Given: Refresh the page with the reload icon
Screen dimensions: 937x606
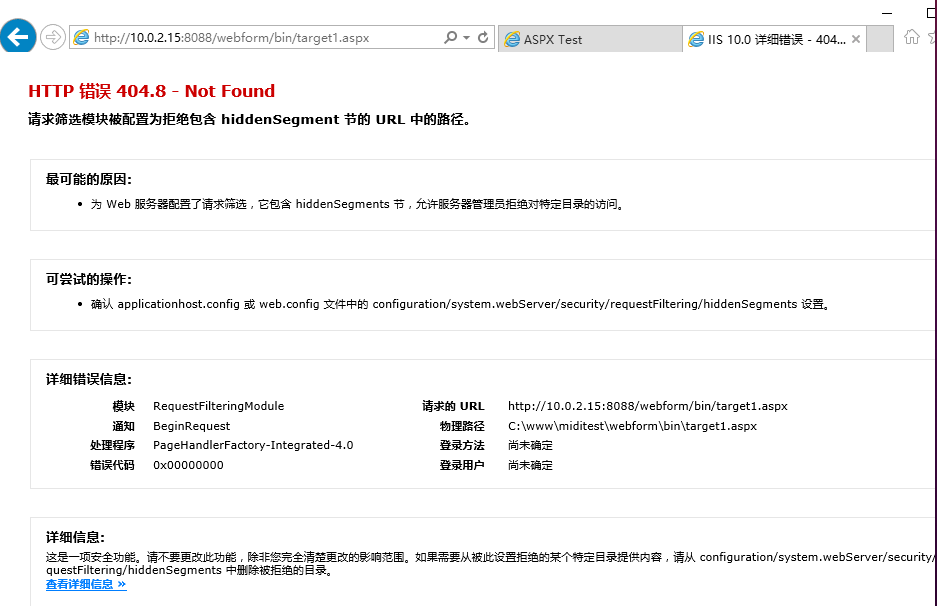Looking at the screenshot, I should [x=483, y=38].
